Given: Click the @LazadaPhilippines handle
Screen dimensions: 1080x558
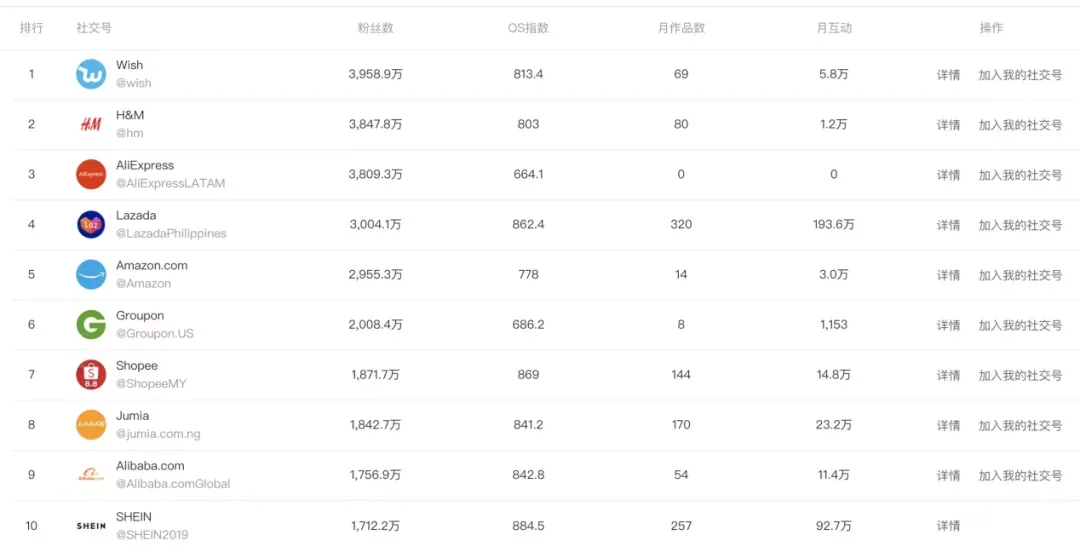Looking at the screenshot, I should 172,234.
